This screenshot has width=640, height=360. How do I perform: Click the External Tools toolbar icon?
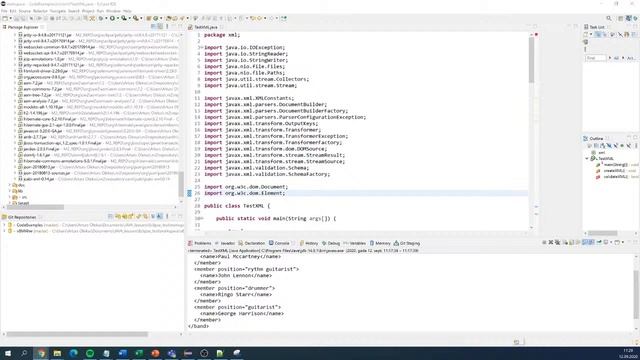point(136,18)
